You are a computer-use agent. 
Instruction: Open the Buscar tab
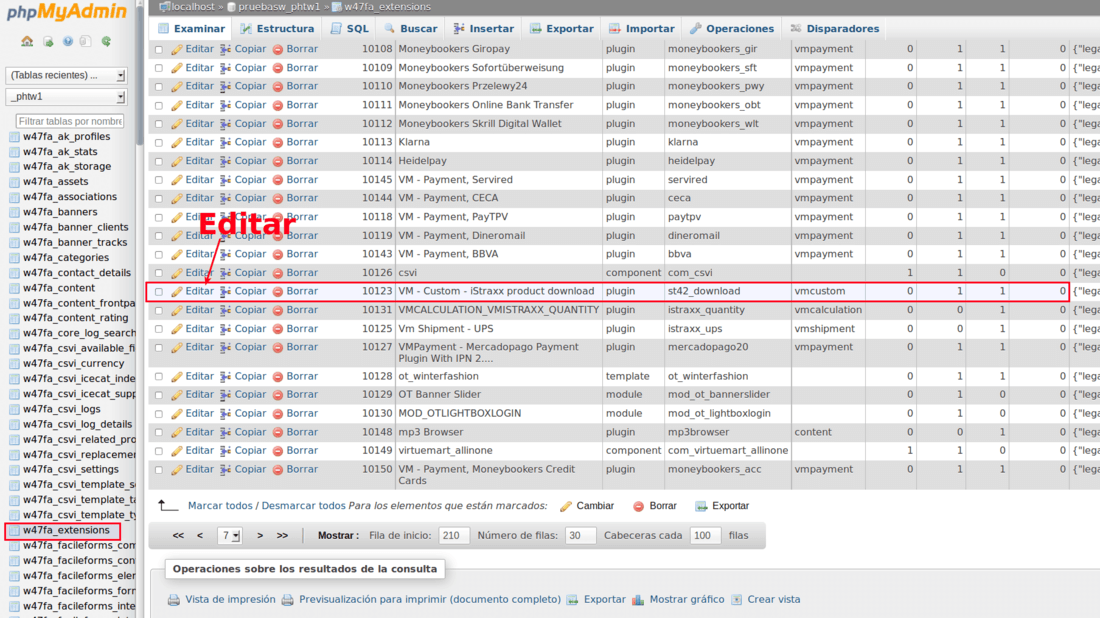[410, 29]
